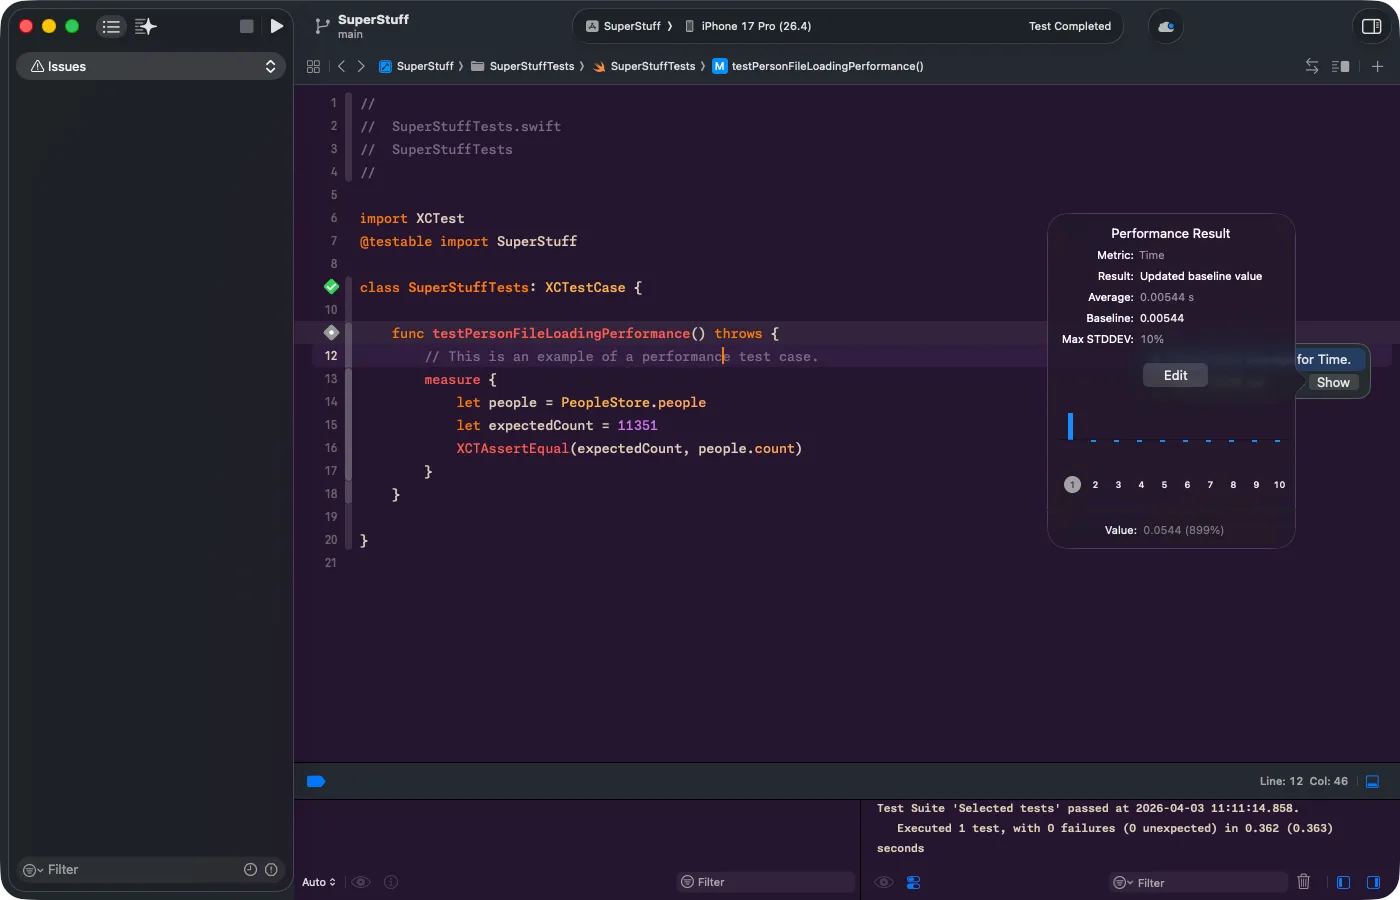
Task: Toggle the variables view pane button
Action: (x=1344, y=882)
